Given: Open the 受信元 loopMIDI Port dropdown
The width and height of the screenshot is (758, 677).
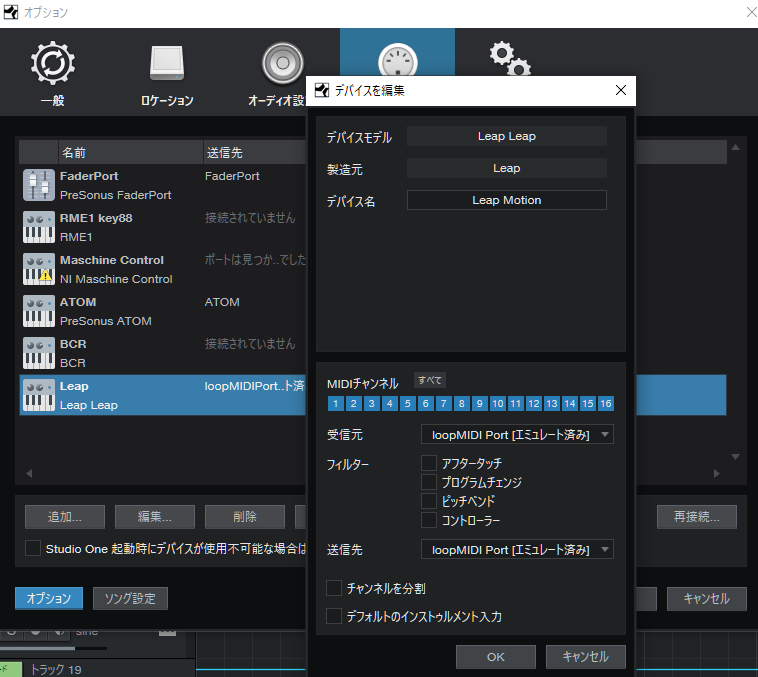Looking at the screenshot, I should click(517, 434).
